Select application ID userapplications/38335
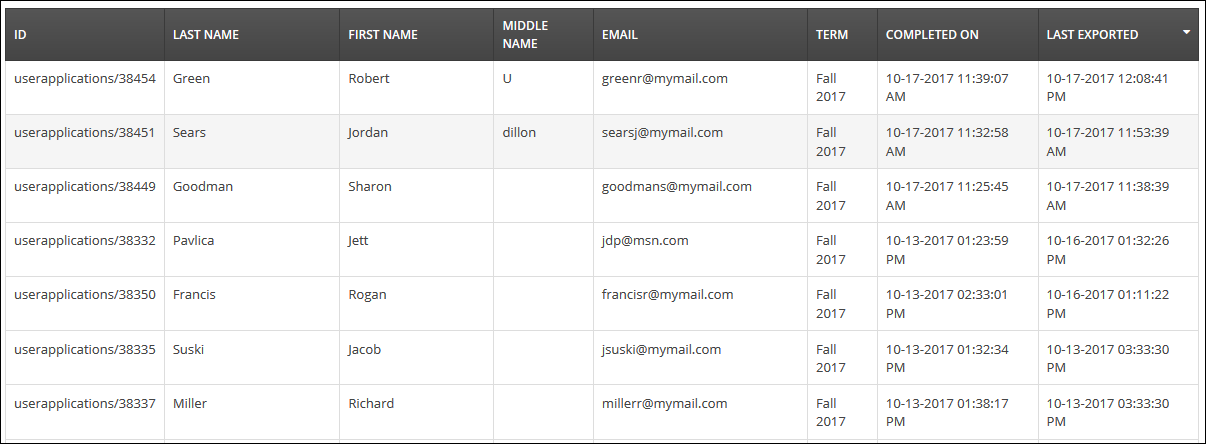Image resolution: width=1206 pixels, height=444 pixels. click(x=85, y=349)
